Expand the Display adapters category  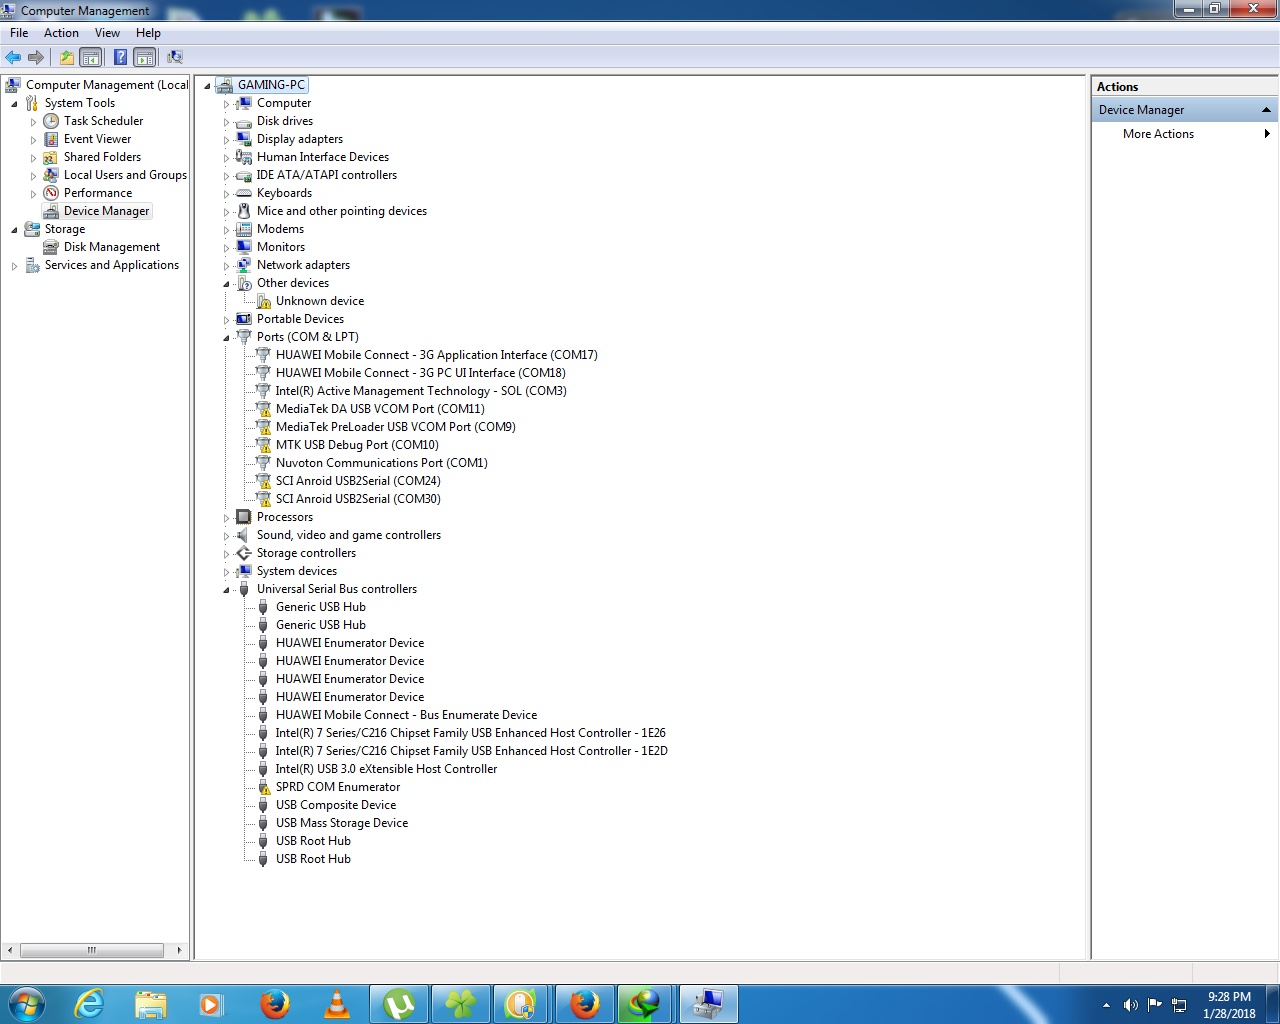point(226,139)
